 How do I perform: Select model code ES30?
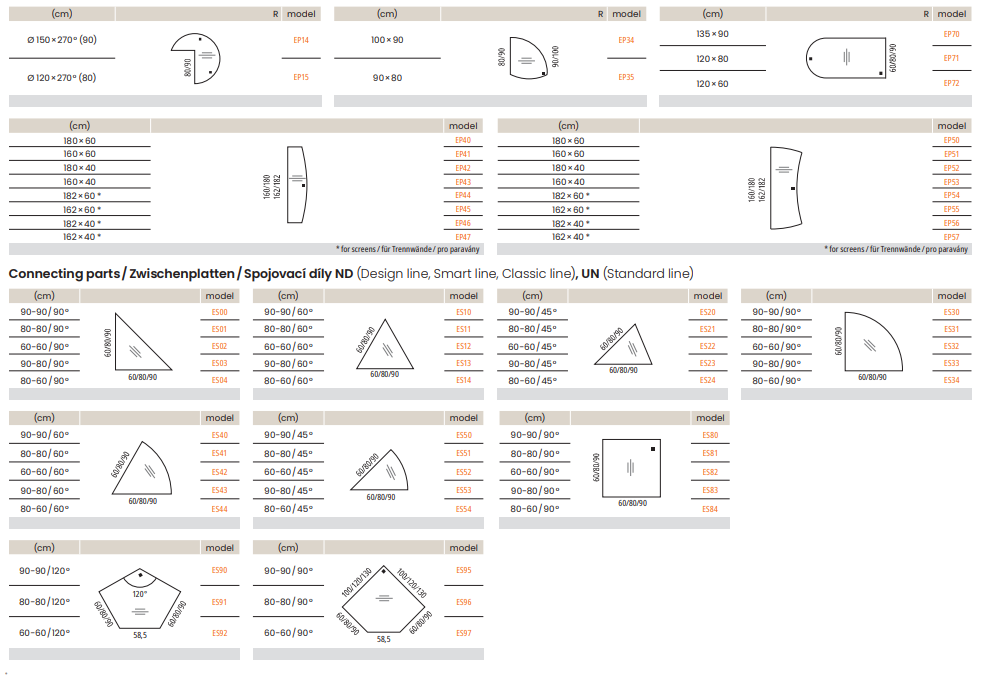[952, 312]
